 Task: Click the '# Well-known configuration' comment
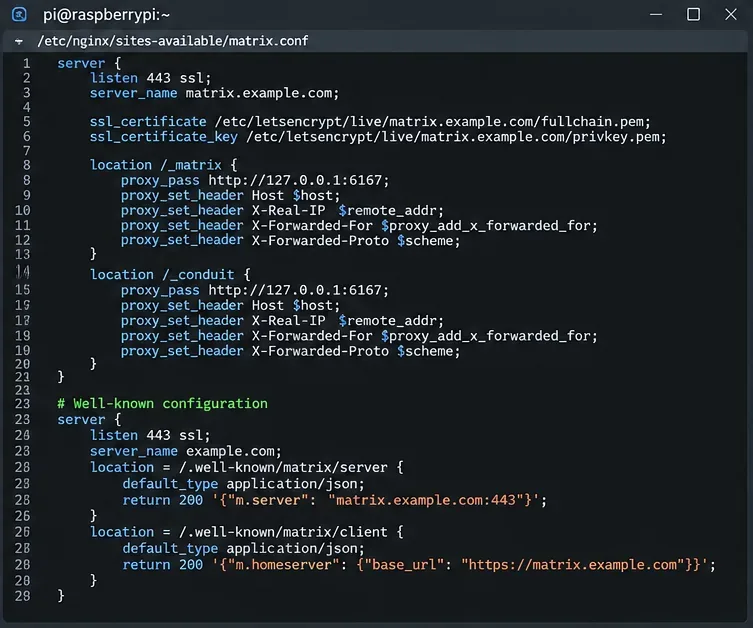click(x=162, y=403)
